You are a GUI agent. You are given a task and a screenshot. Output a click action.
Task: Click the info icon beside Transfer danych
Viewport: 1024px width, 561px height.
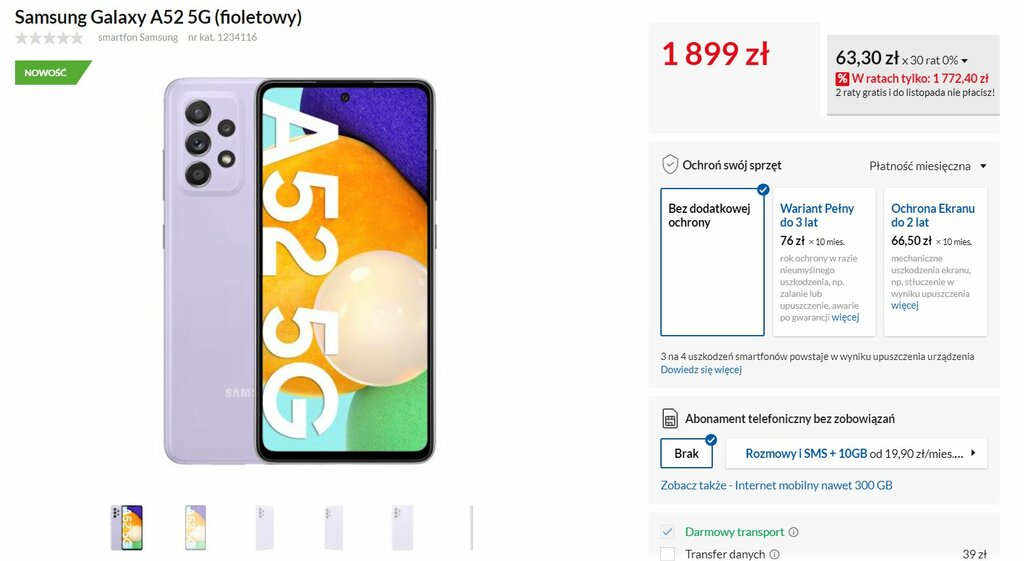click(775, 554)
